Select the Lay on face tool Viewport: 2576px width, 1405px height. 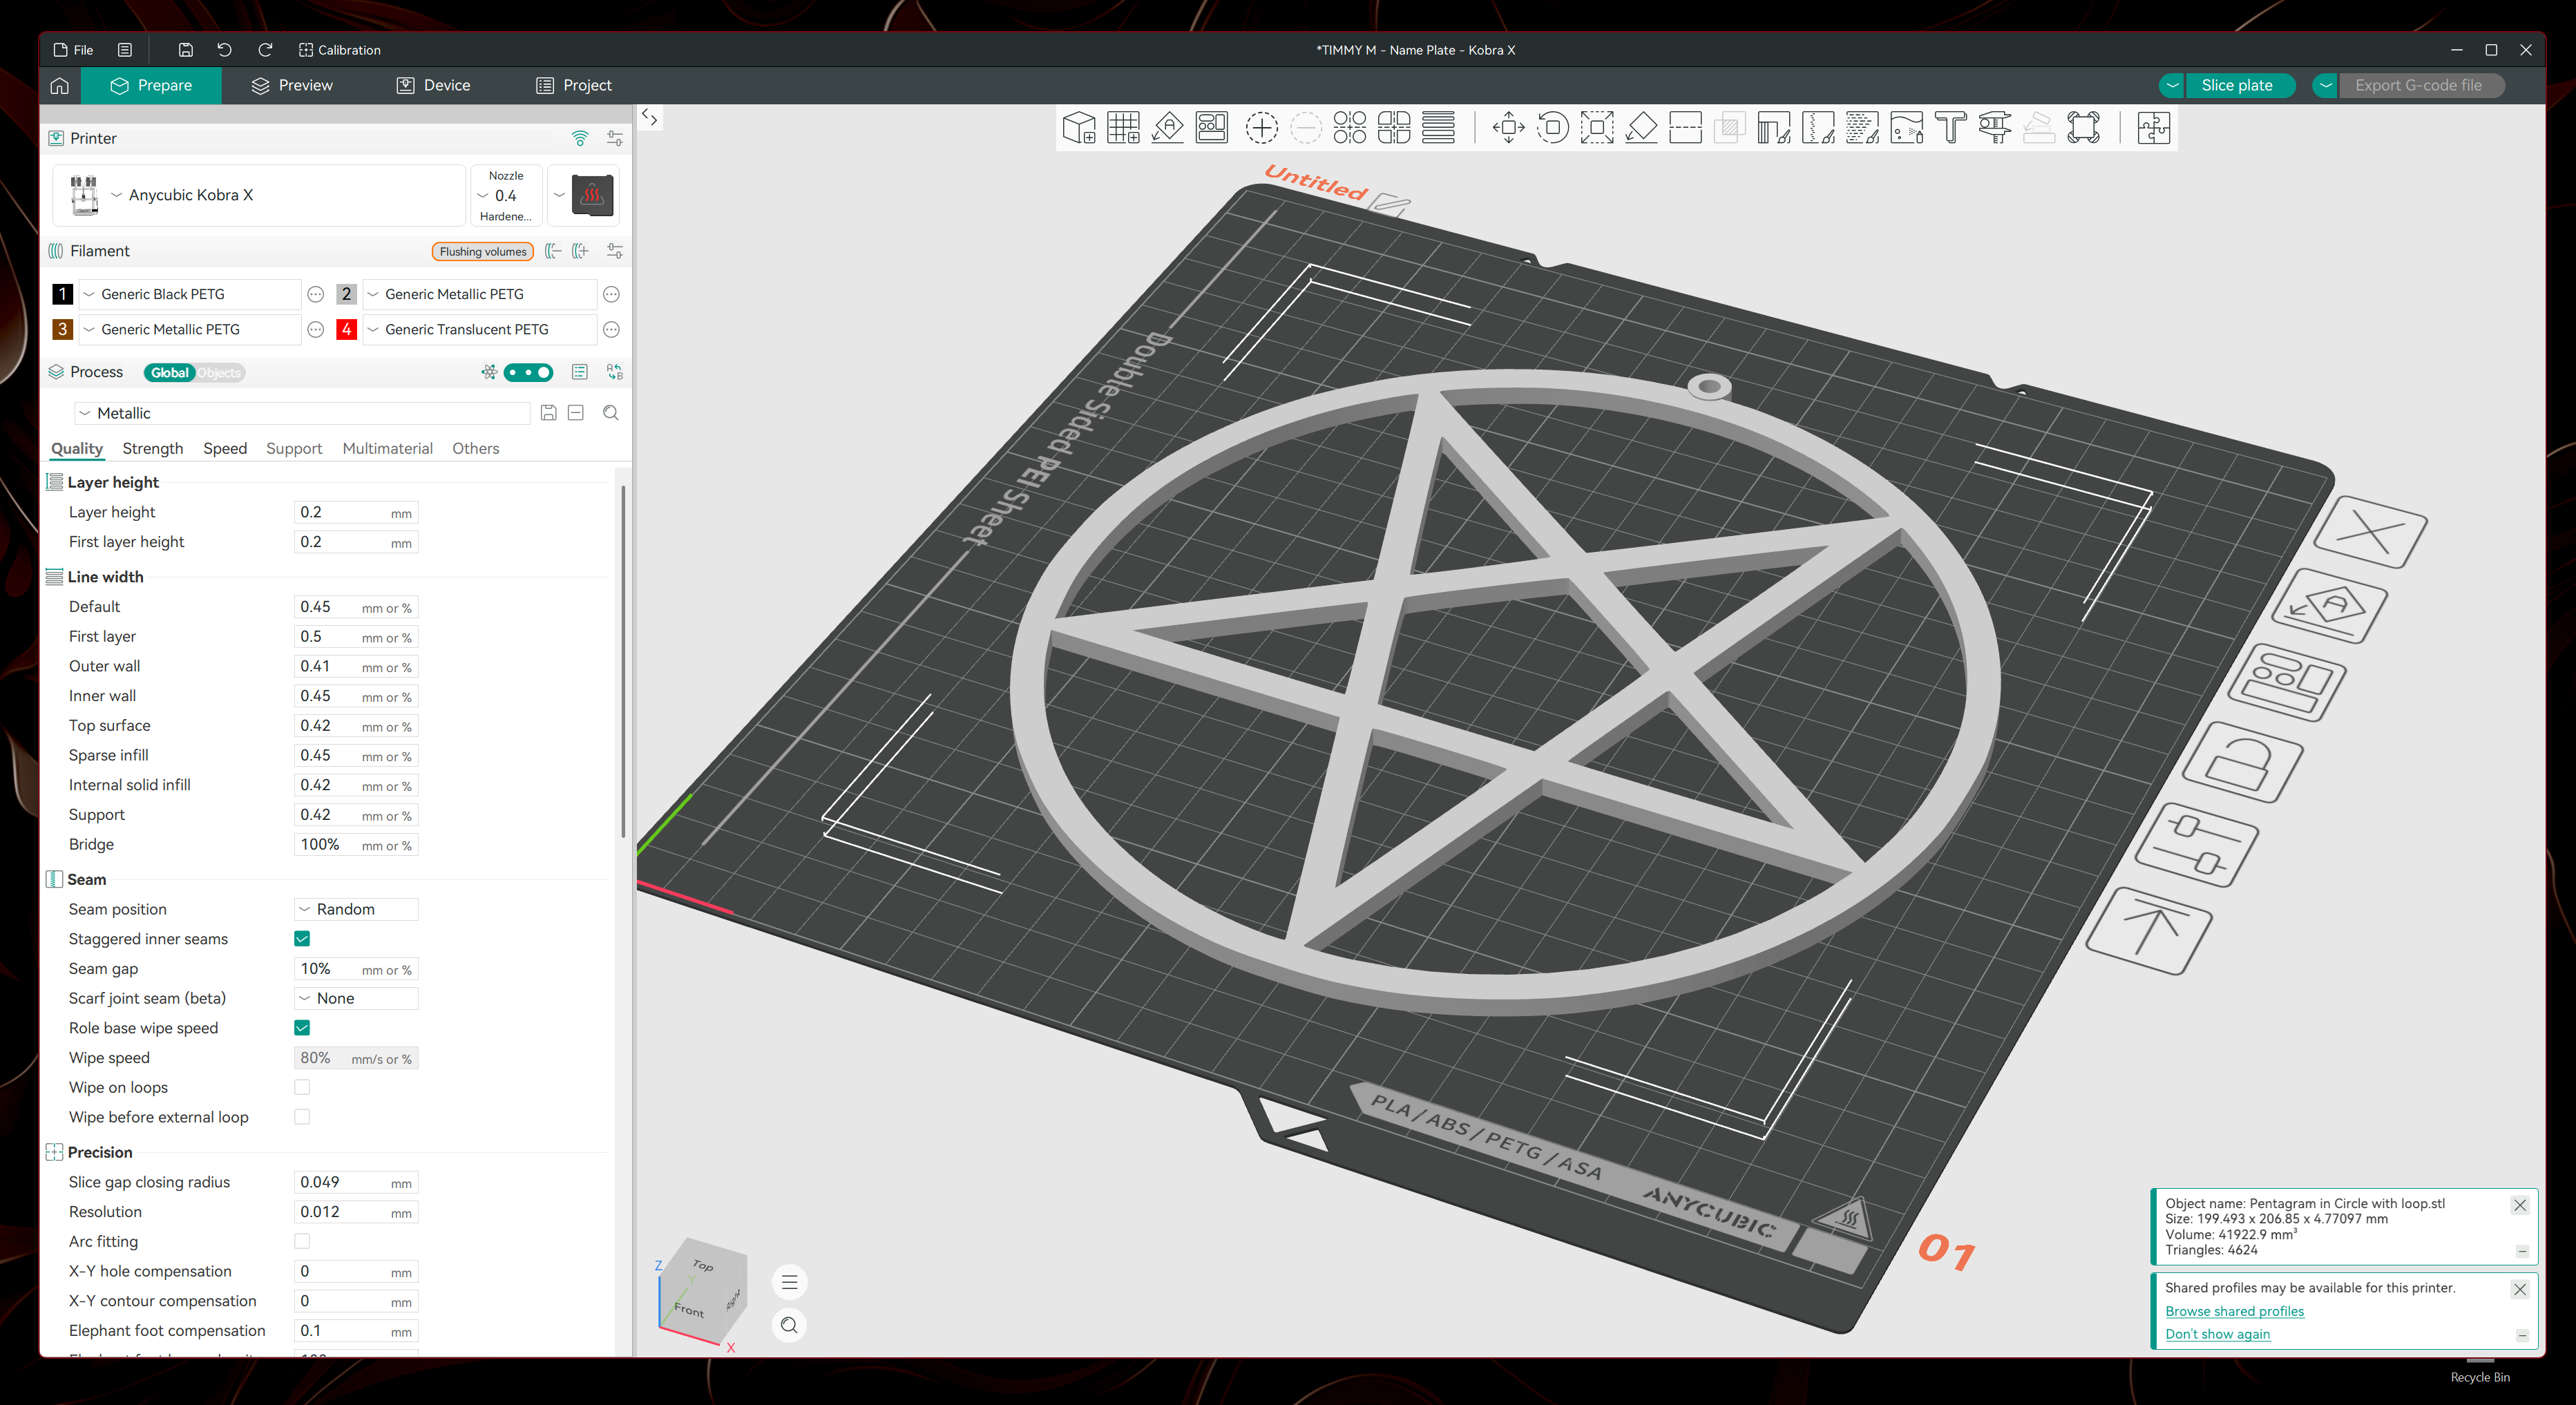(1641, 128)
